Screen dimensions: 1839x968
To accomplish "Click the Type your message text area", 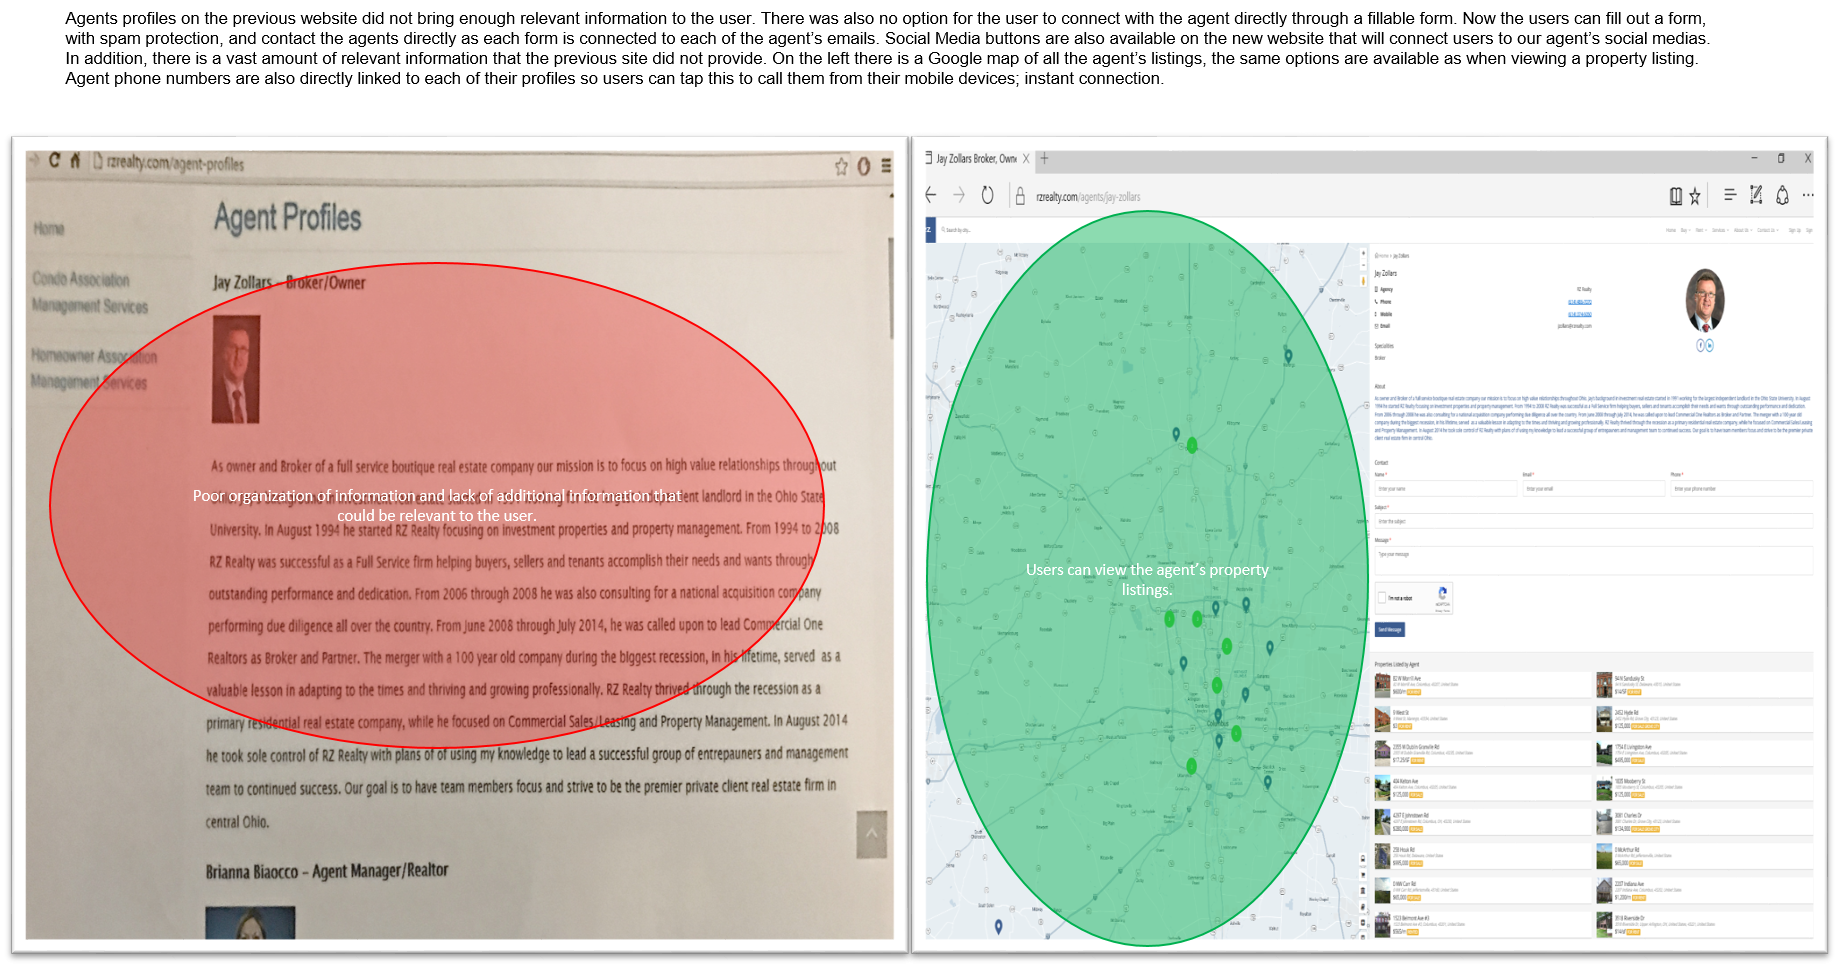I will point(1593,560).
